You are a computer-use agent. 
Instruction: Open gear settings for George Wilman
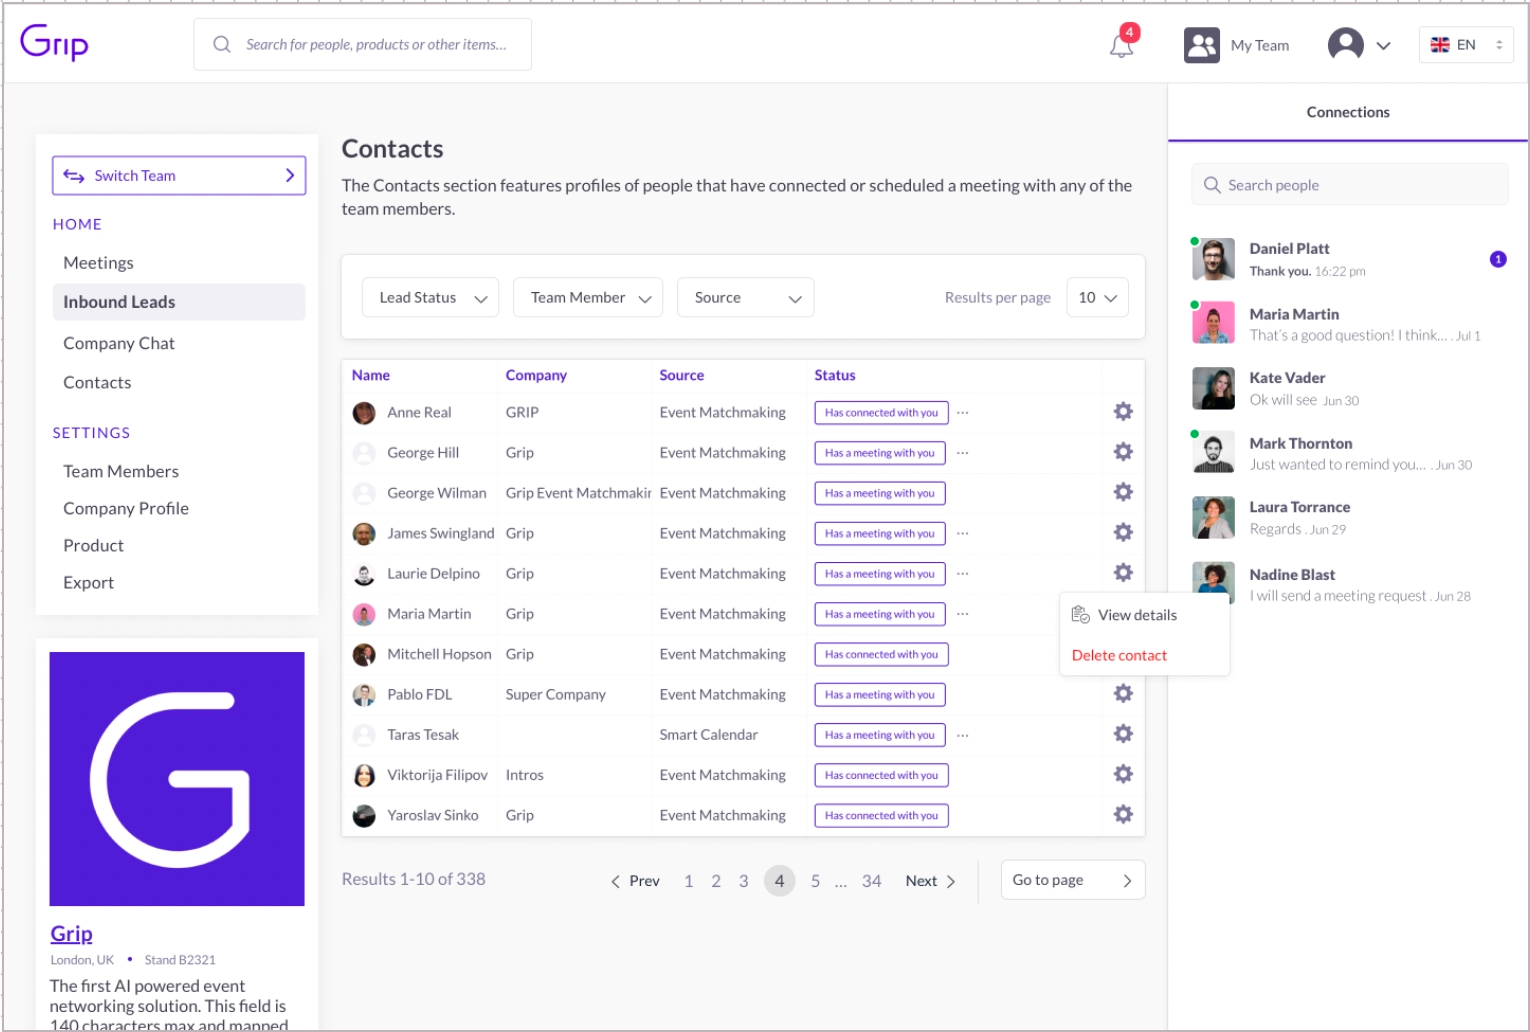click(x=1123, y=492)
